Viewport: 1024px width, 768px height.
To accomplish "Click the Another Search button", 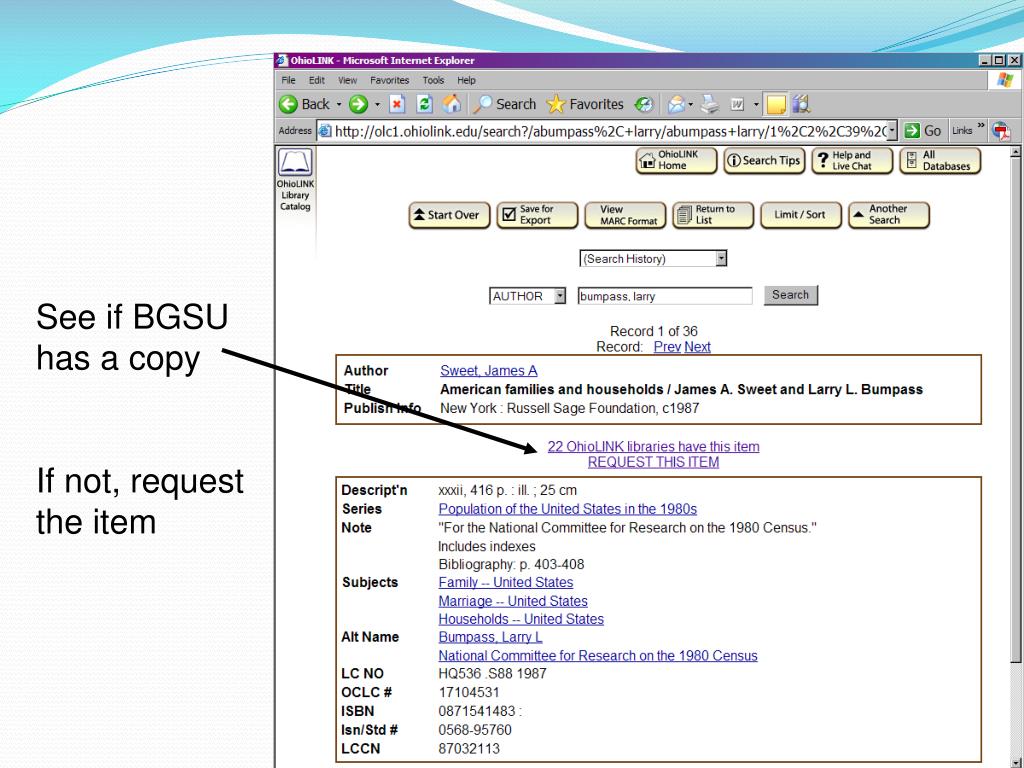I will [888, 215].
